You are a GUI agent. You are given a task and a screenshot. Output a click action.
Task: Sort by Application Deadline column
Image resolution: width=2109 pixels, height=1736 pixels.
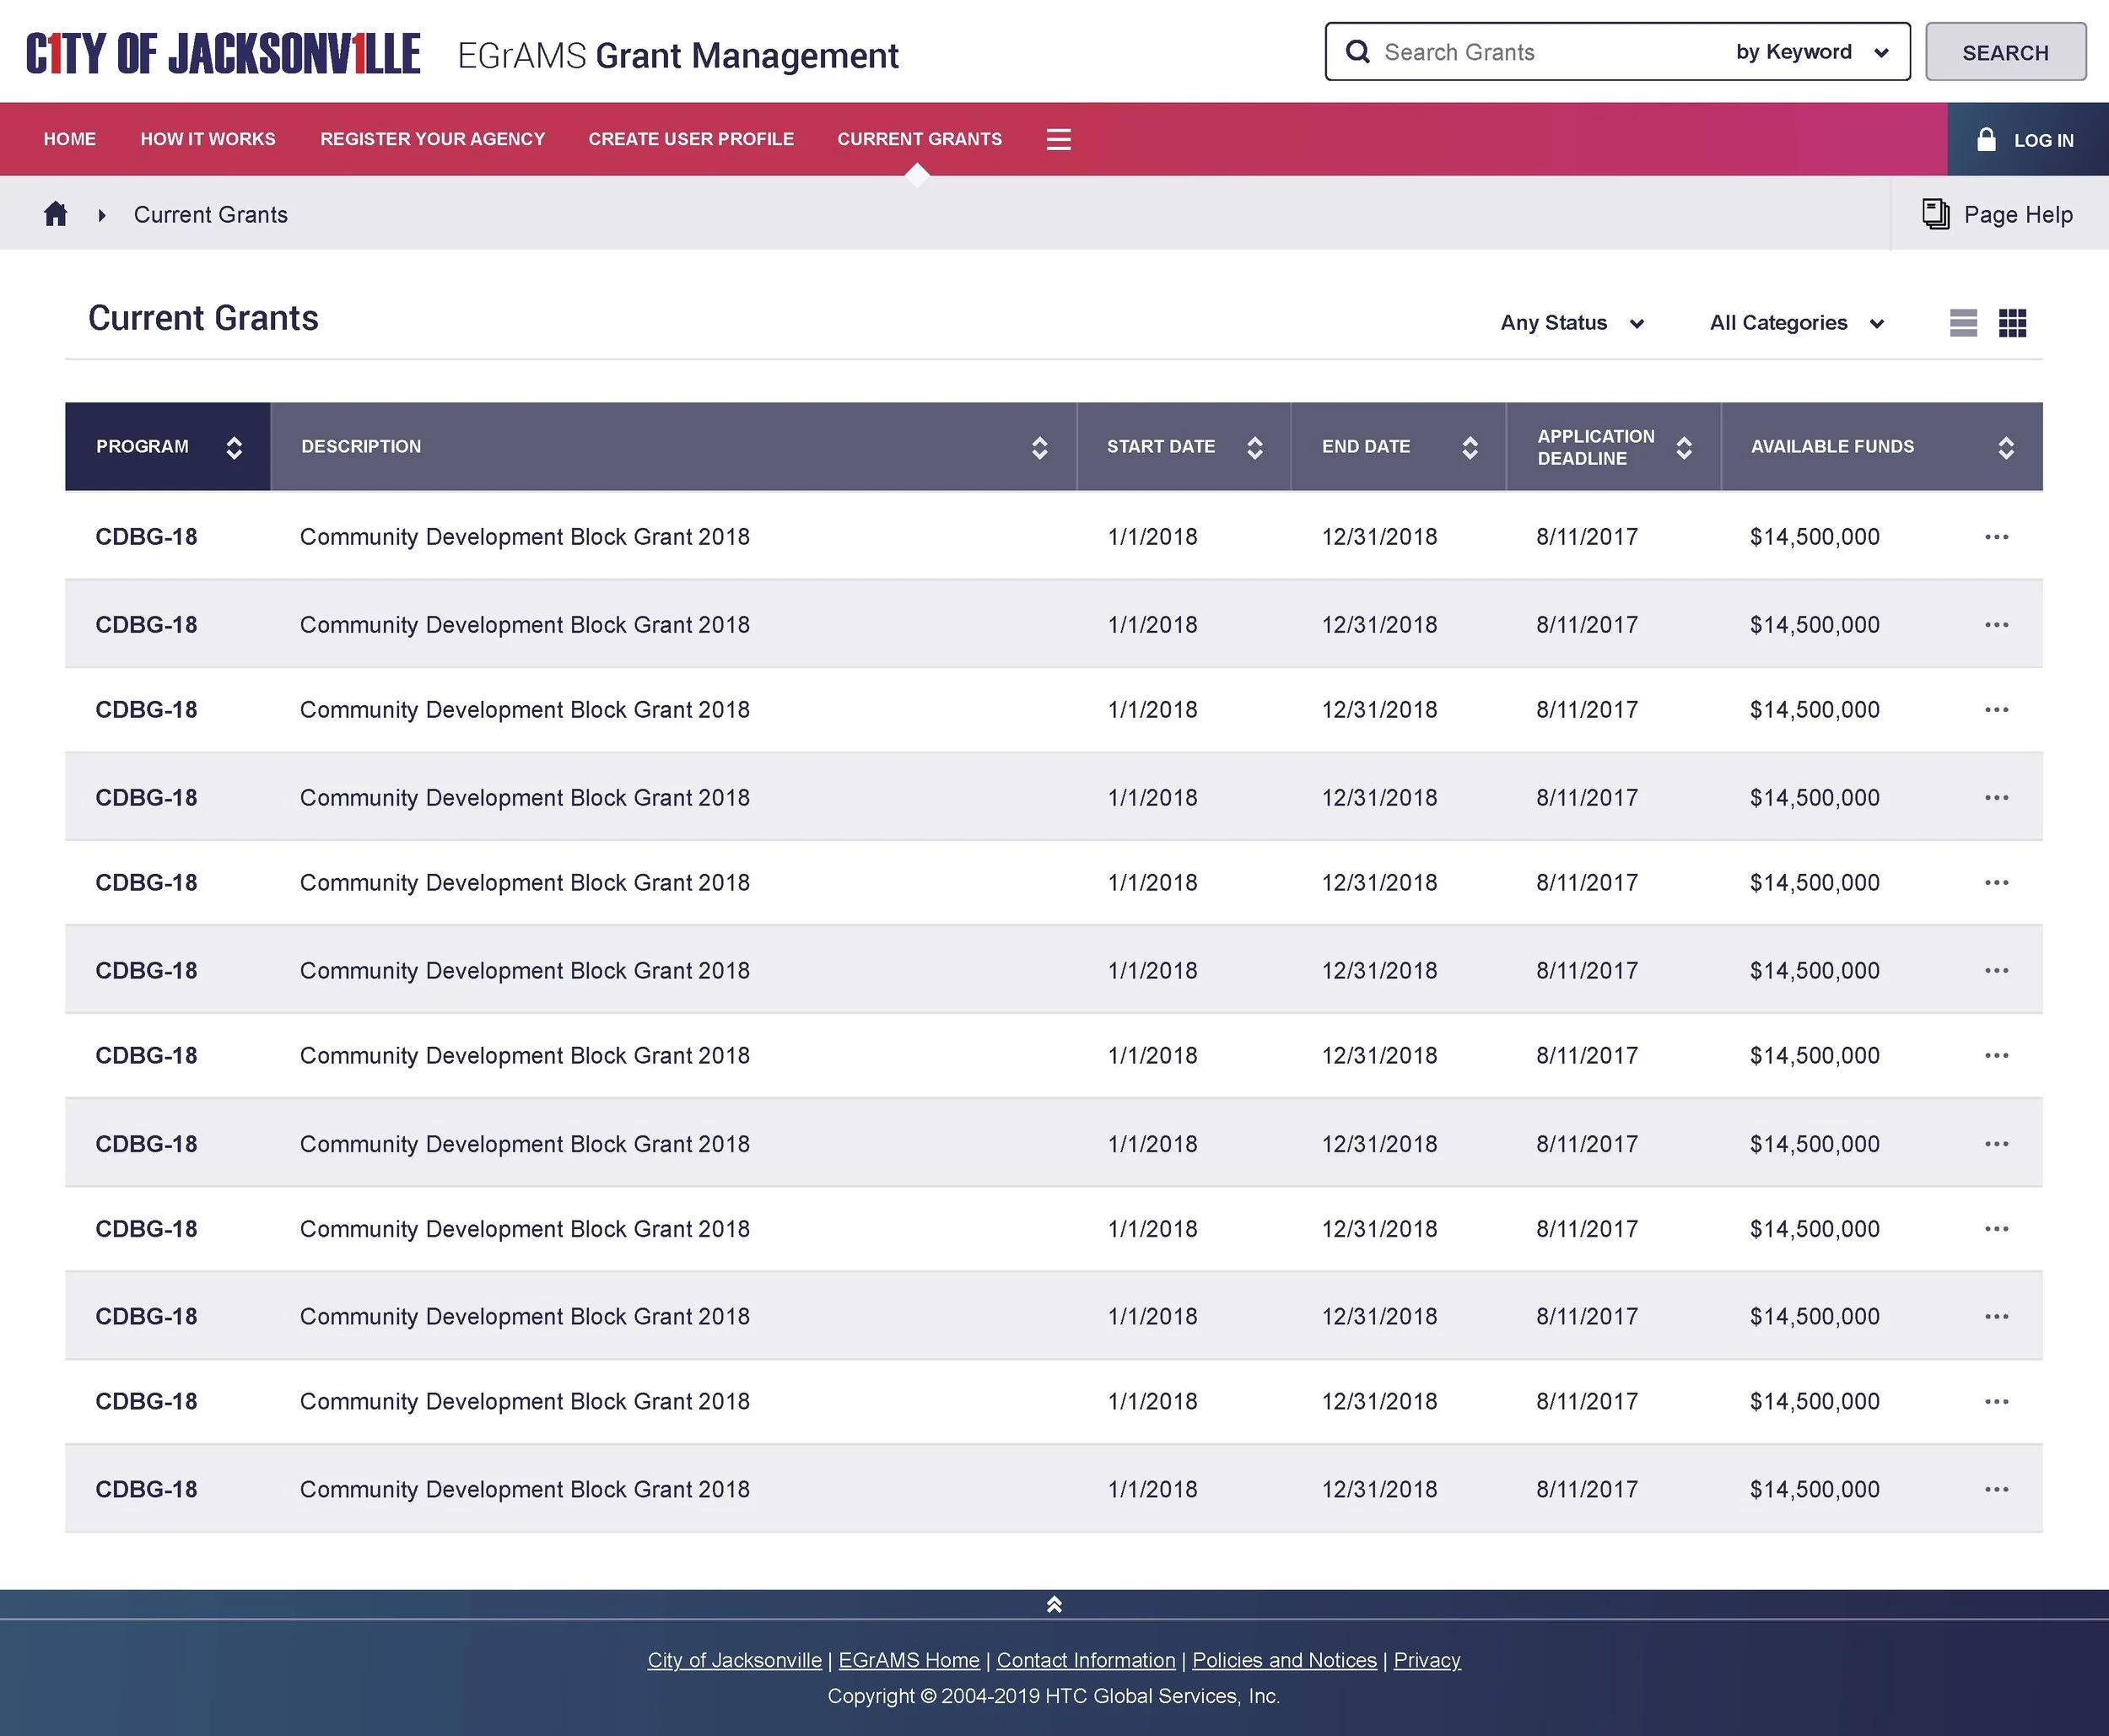[1684, 447]
